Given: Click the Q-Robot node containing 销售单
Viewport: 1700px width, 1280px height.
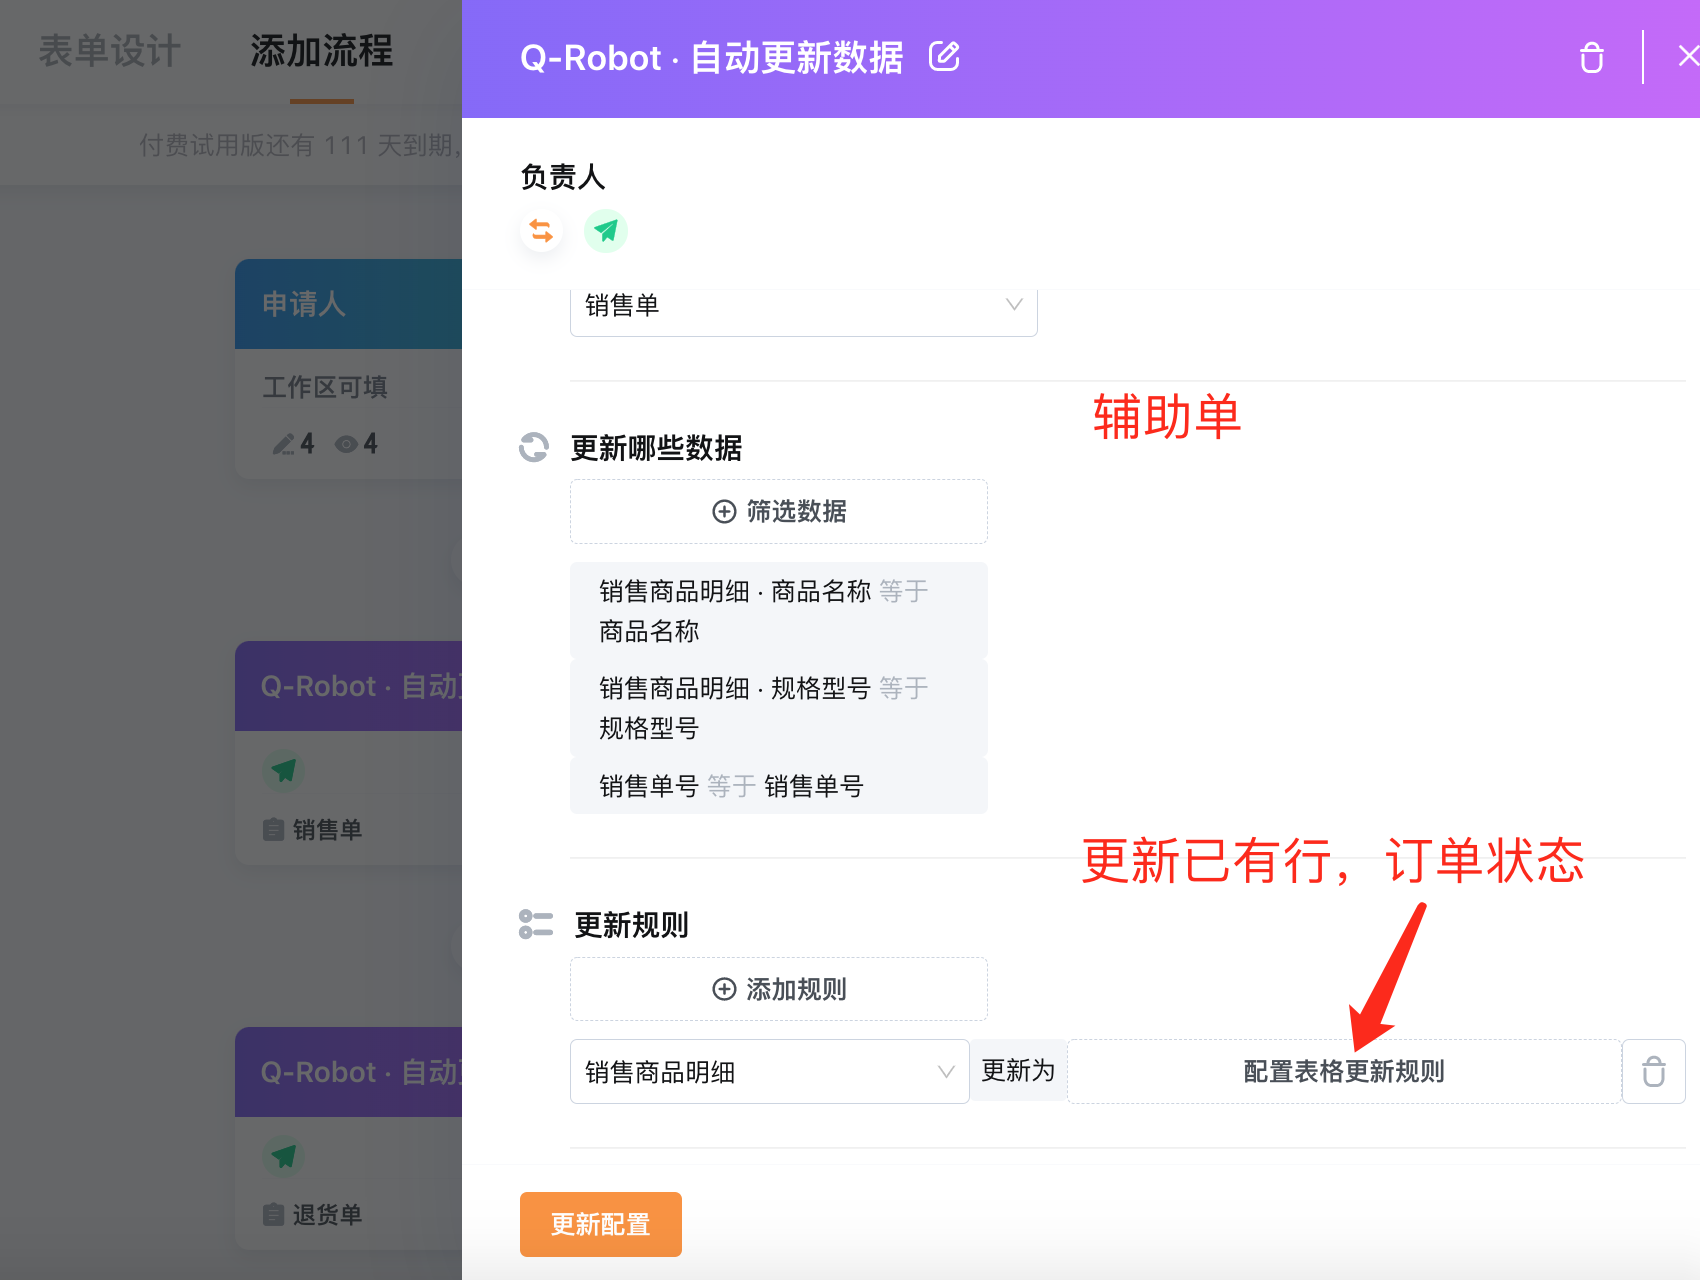Looking at the screenshot, I should [x=349, y=752].
